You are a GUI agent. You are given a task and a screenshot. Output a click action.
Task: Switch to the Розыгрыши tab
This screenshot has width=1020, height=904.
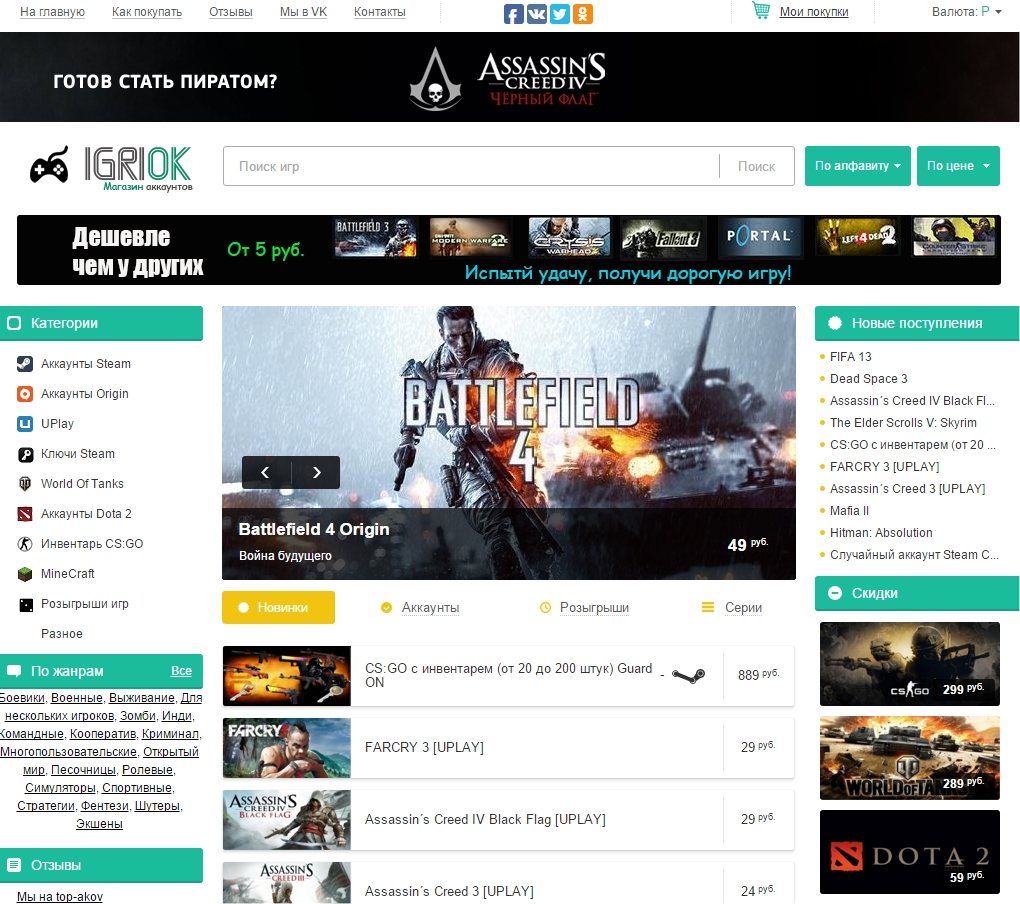584,607
